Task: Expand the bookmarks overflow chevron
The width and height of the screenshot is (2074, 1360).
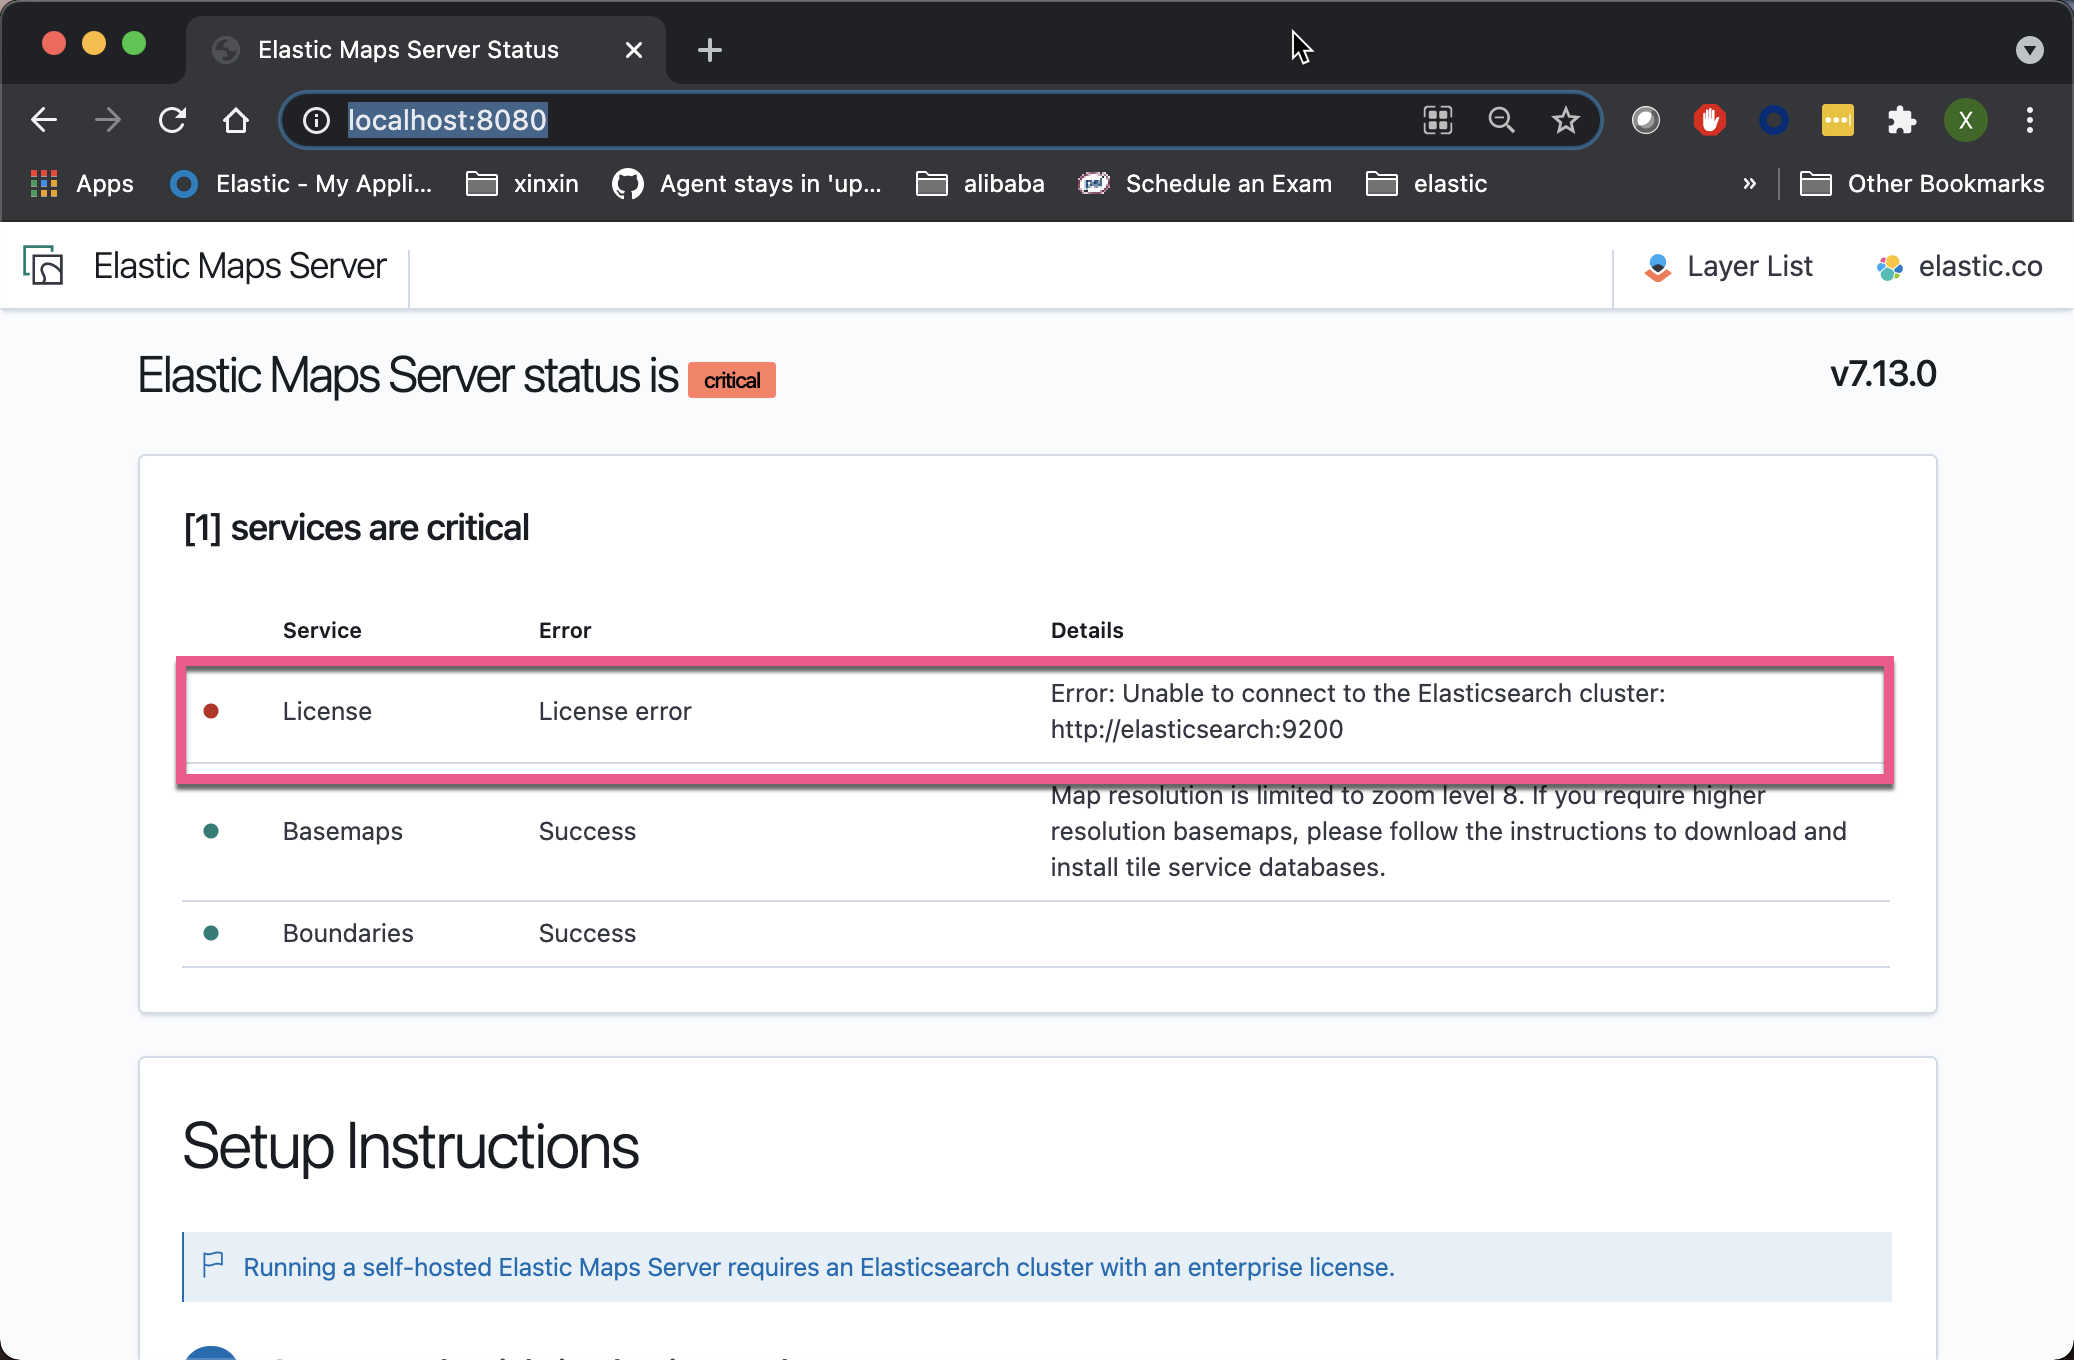Action: coord(1749,183)
